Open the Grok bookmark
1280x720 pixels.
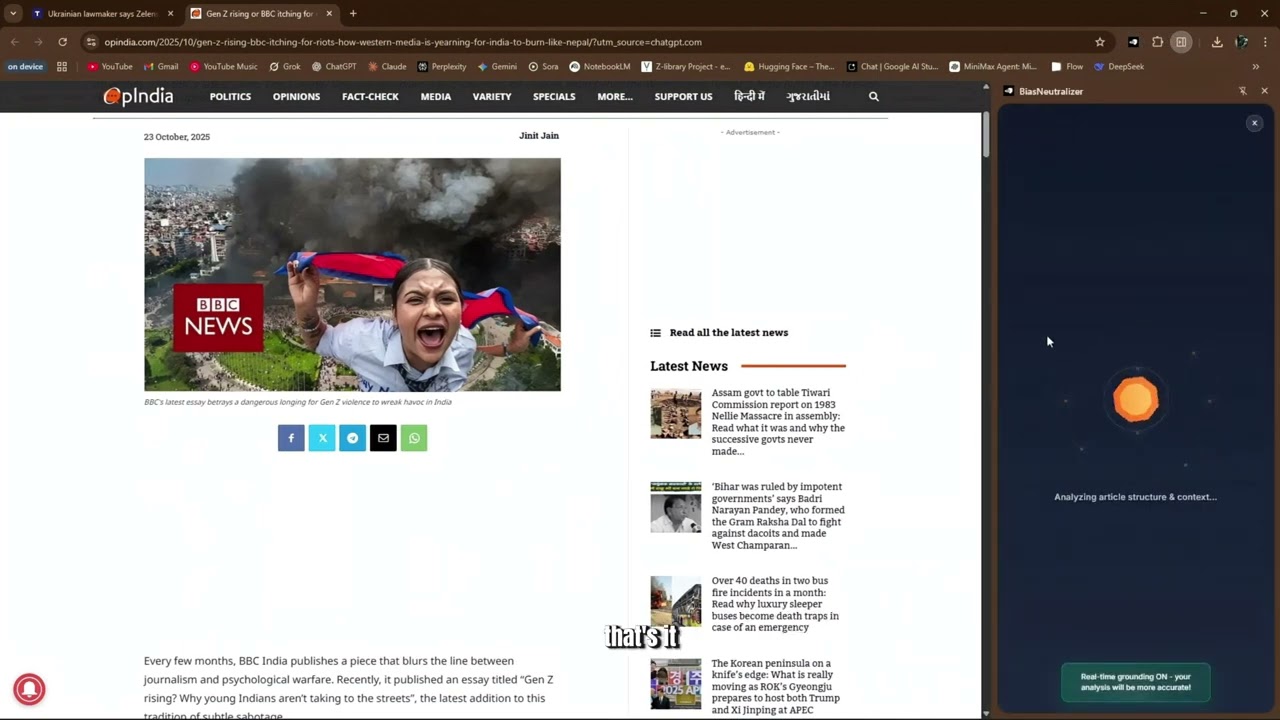(285, 67)
